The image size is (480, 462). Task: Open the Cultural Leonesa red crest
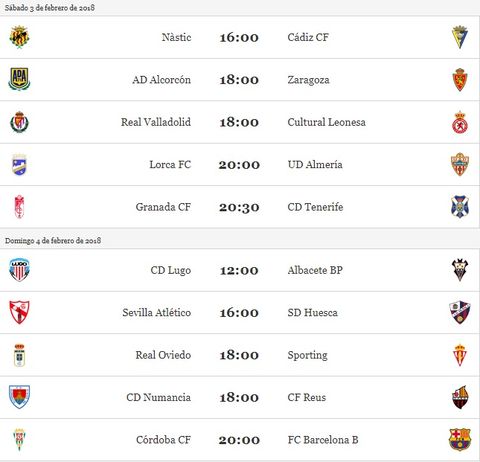point(460,122)
